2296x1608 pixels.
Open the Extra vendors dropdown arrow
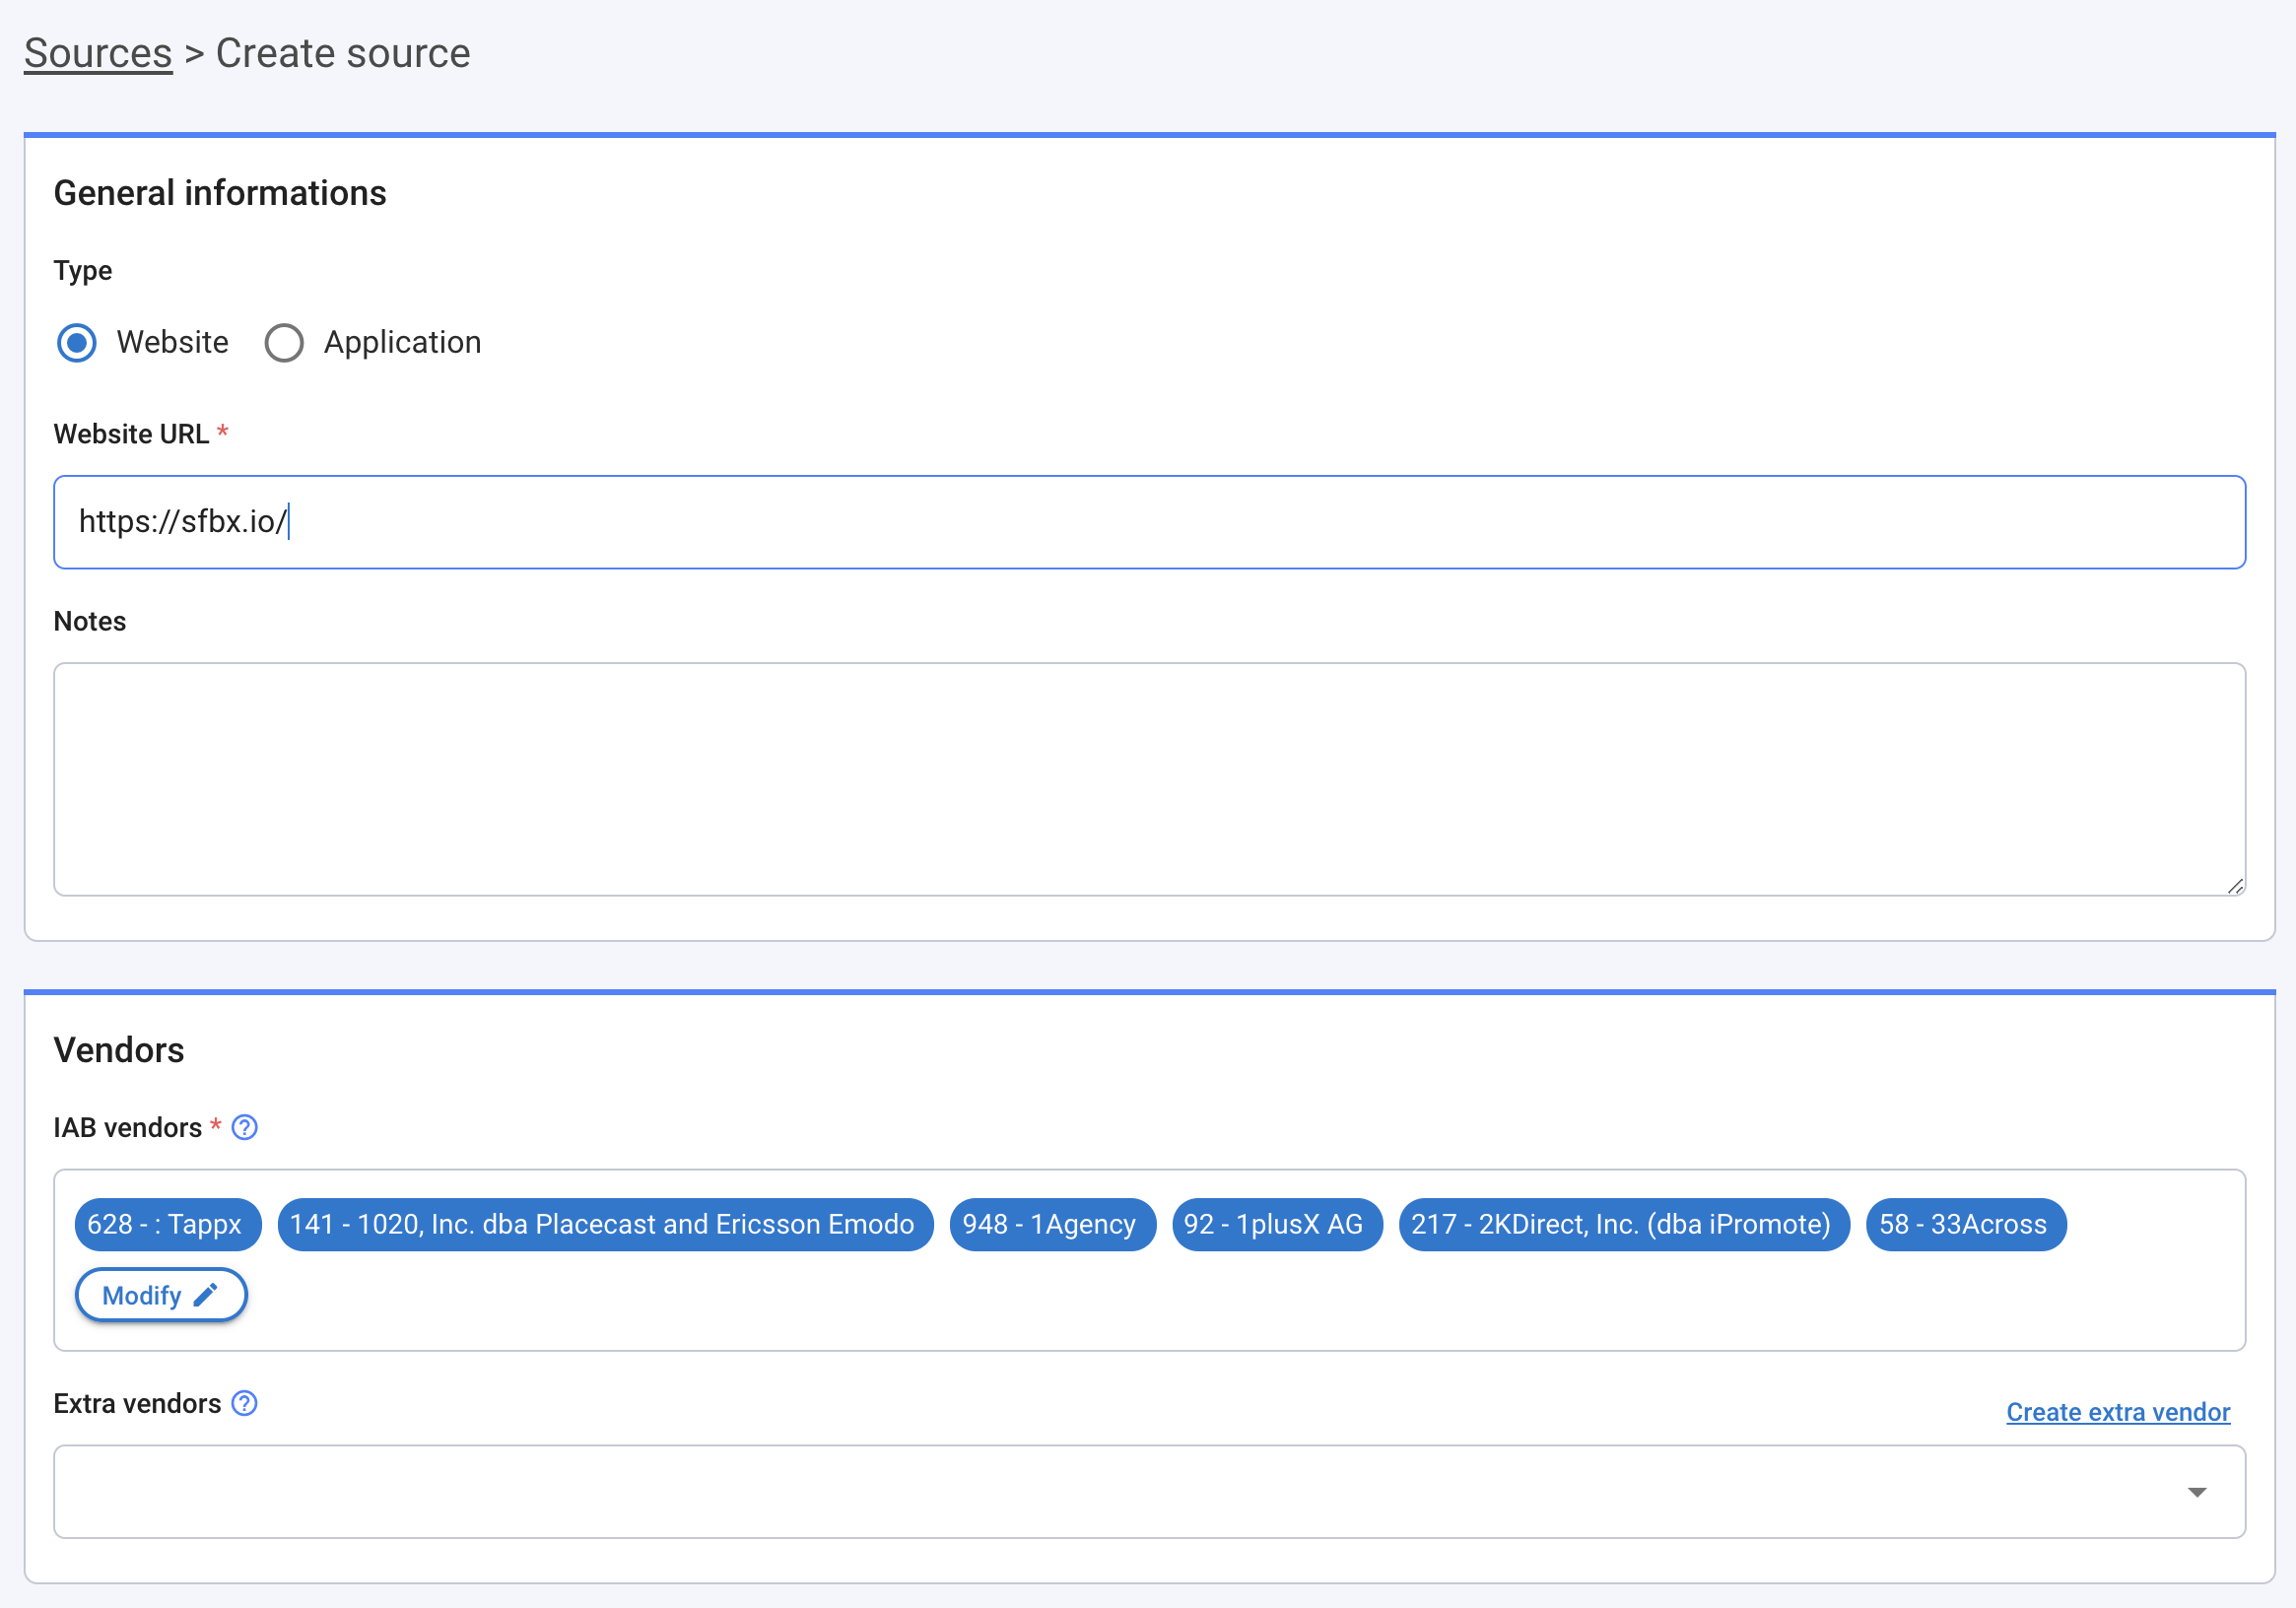(x=2196, y=1491)
